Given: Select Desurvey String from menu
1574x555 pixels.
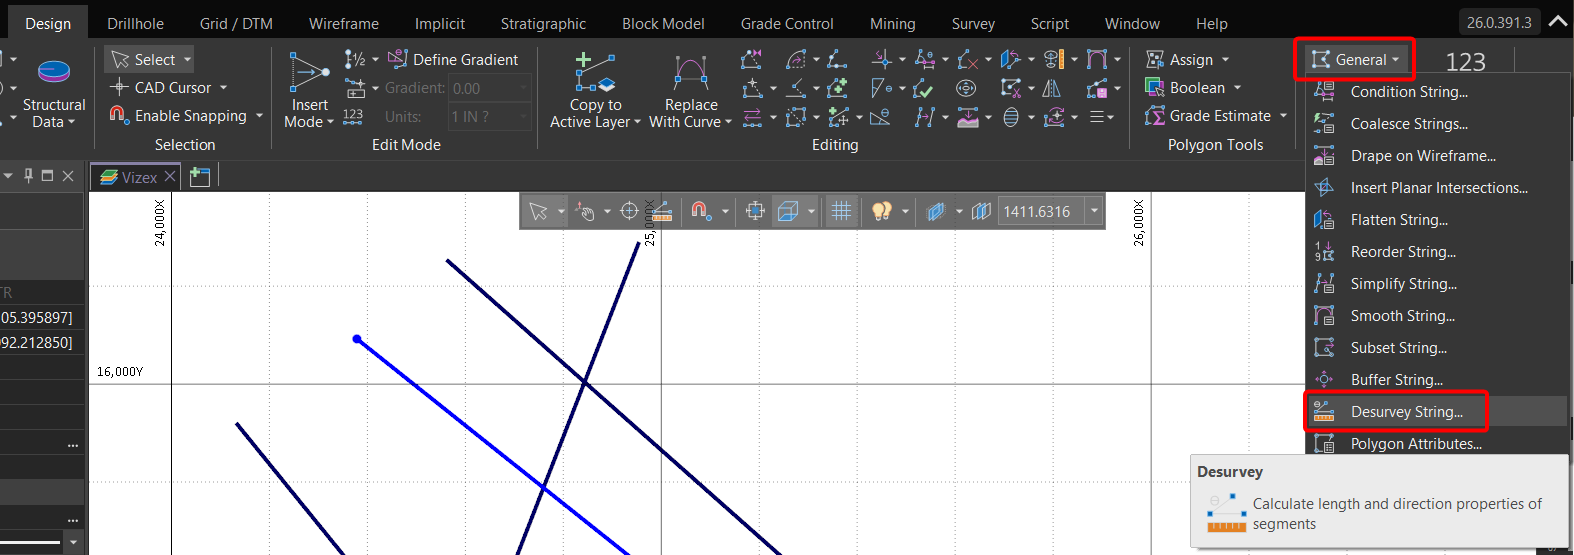Looking at the screenshot, I should coord(1437,412).
